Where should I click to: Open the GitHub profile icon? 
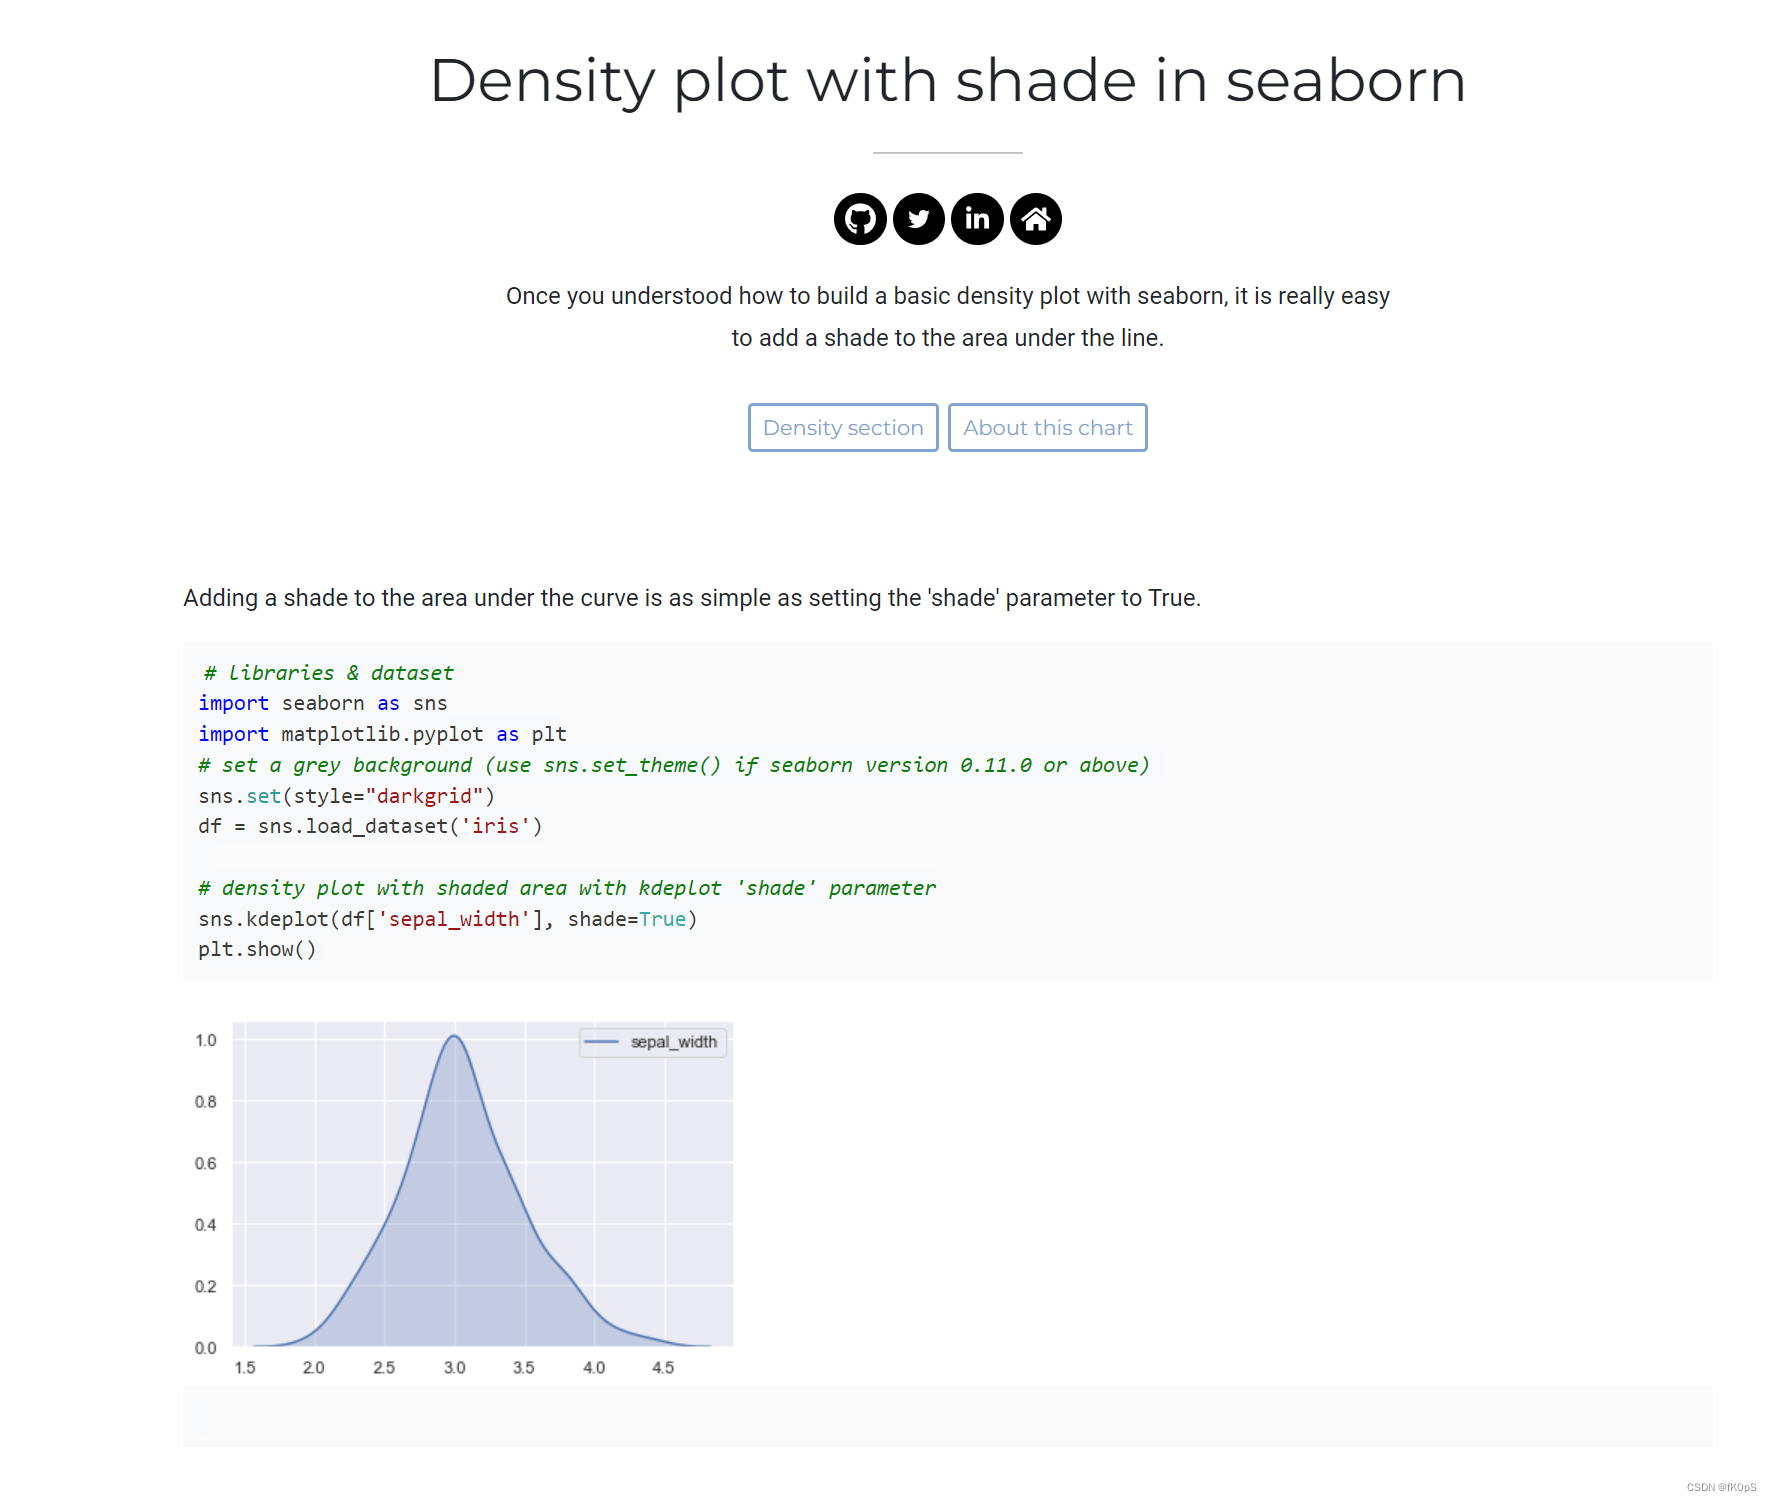click(x=859, y=219)
